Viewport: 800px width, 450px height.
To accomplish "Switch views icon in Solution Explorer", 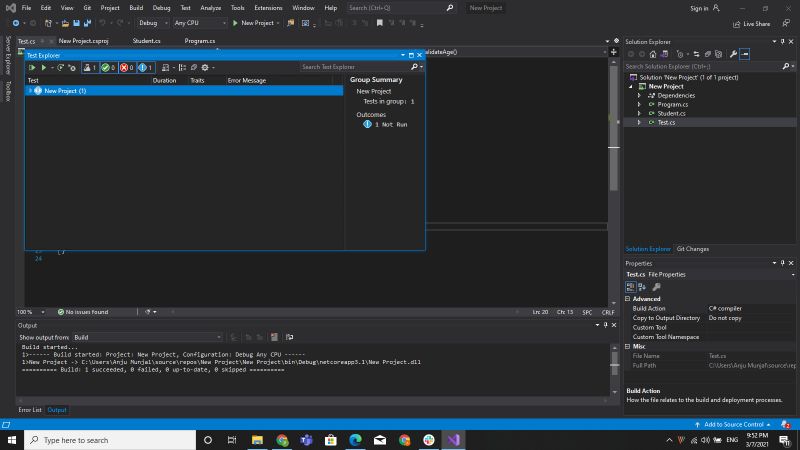I will pyautogui.click(x=664, y=54).
